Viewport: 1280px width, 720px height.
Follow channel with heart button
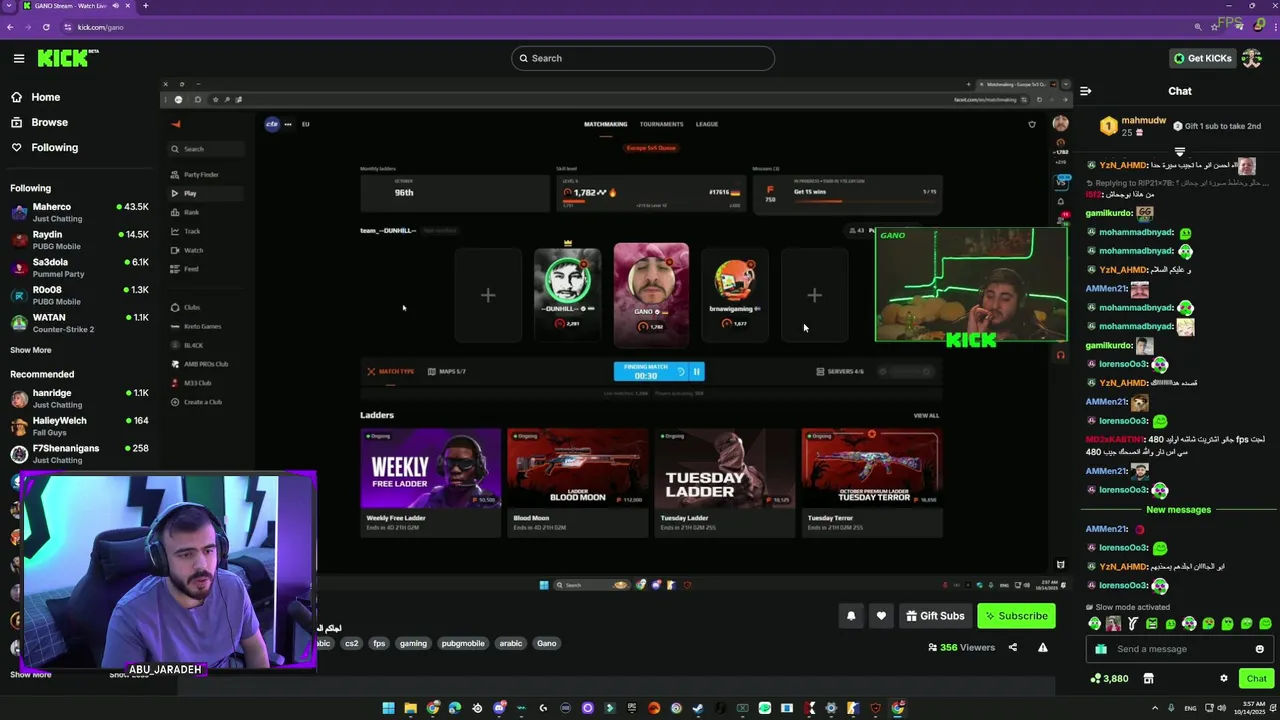881,616
